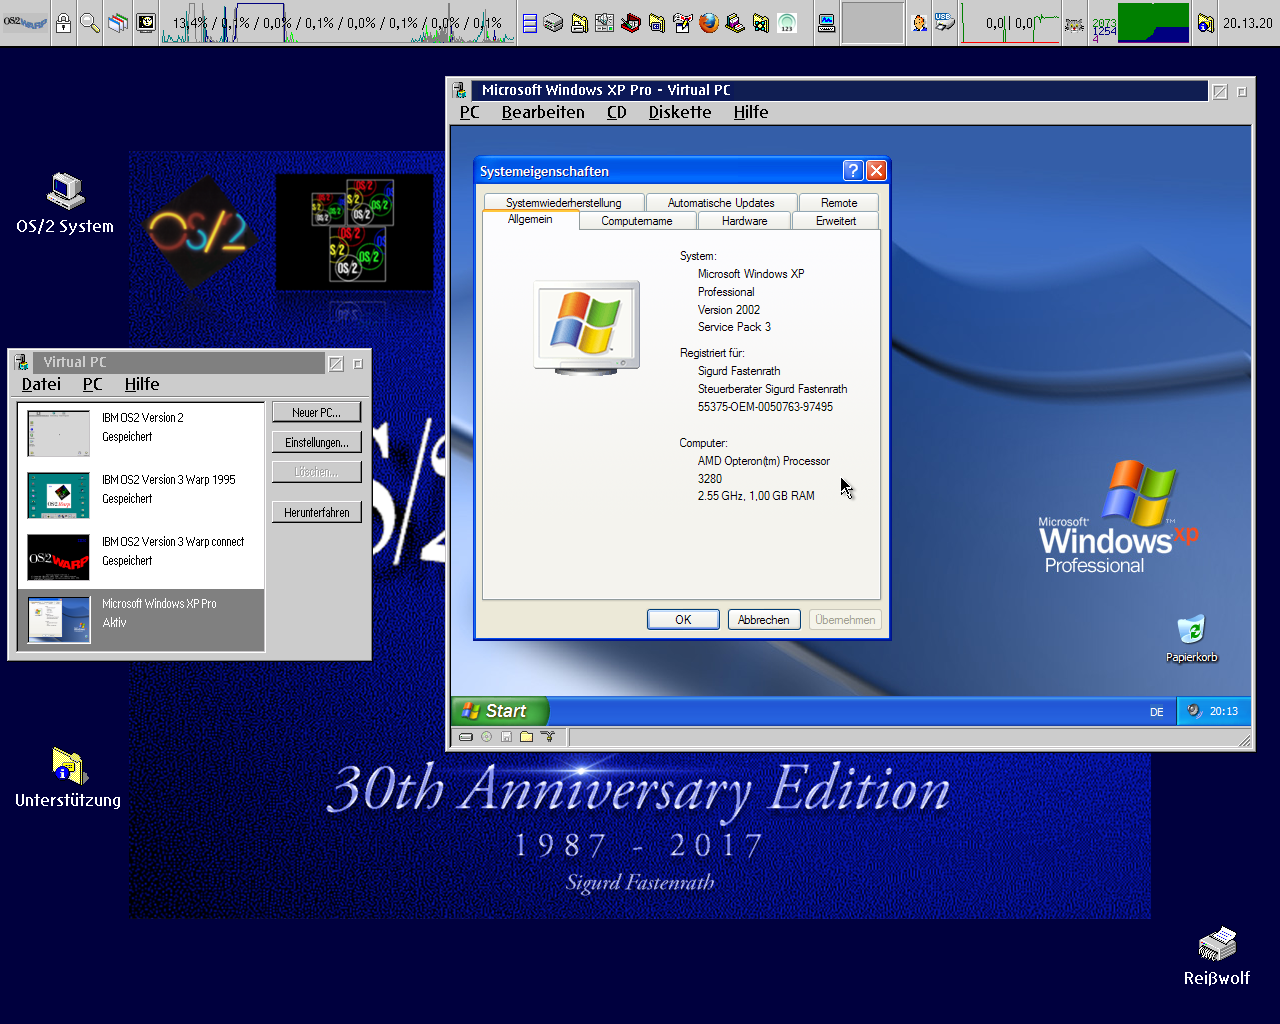Viewport: 1280px width, 1024px height.
Task: Open the disk drive icon in the top bar
Action: coord(553,23)
